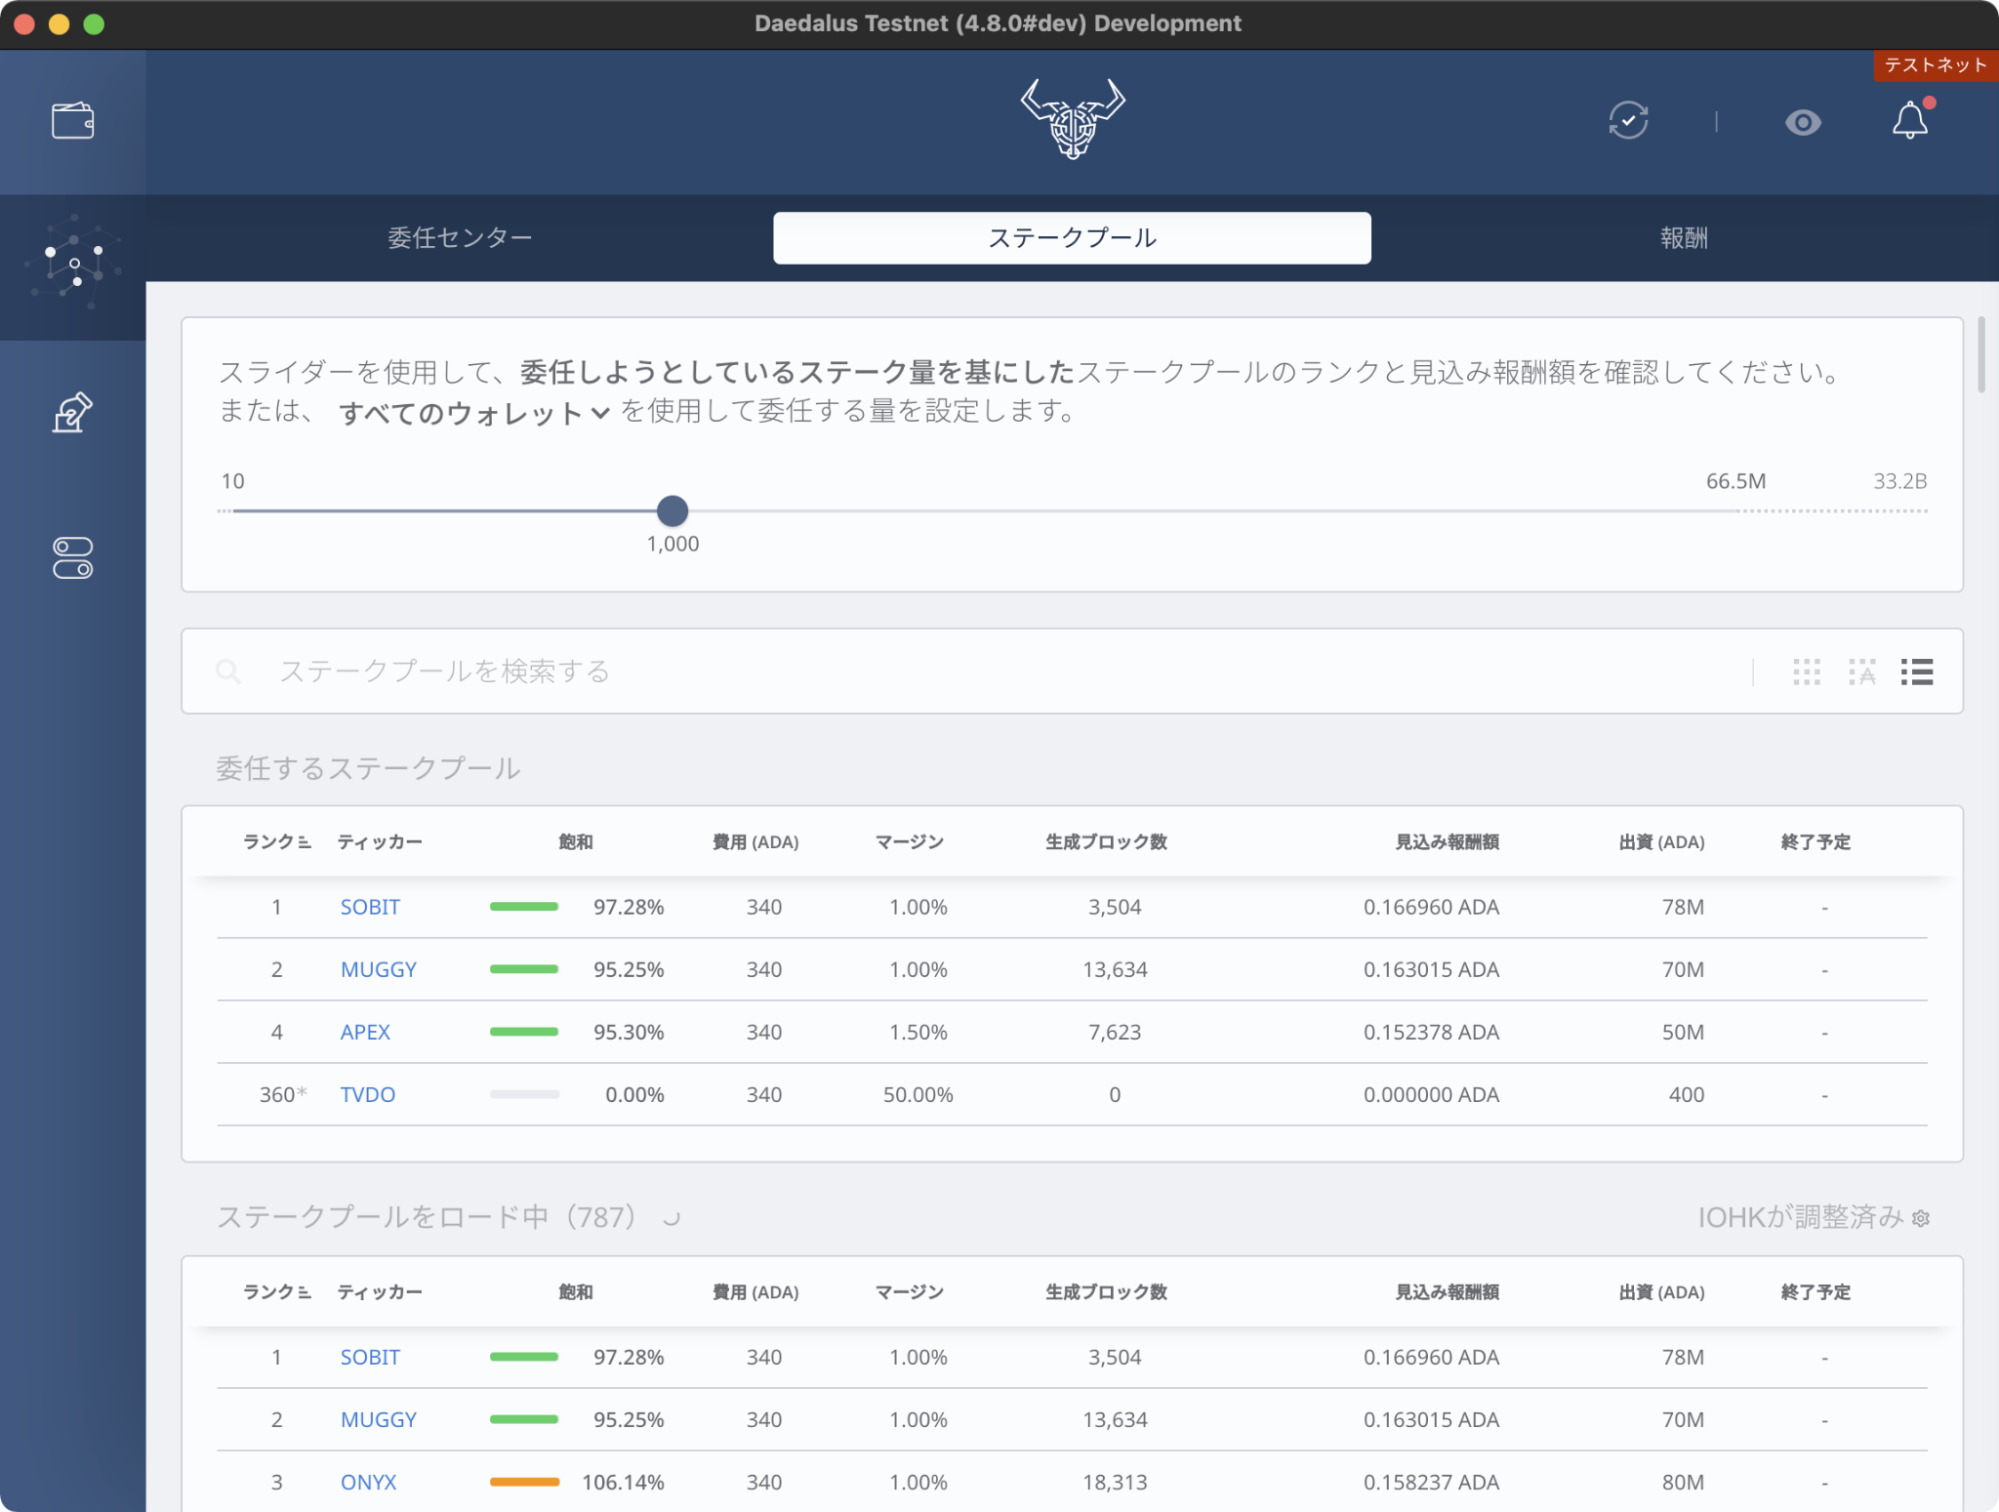Image resolution: width=1999 pixels, height=1512 pixels.
Task: Sort delegated table by 生成ブロック数 header
Action: click(1106, 842)
